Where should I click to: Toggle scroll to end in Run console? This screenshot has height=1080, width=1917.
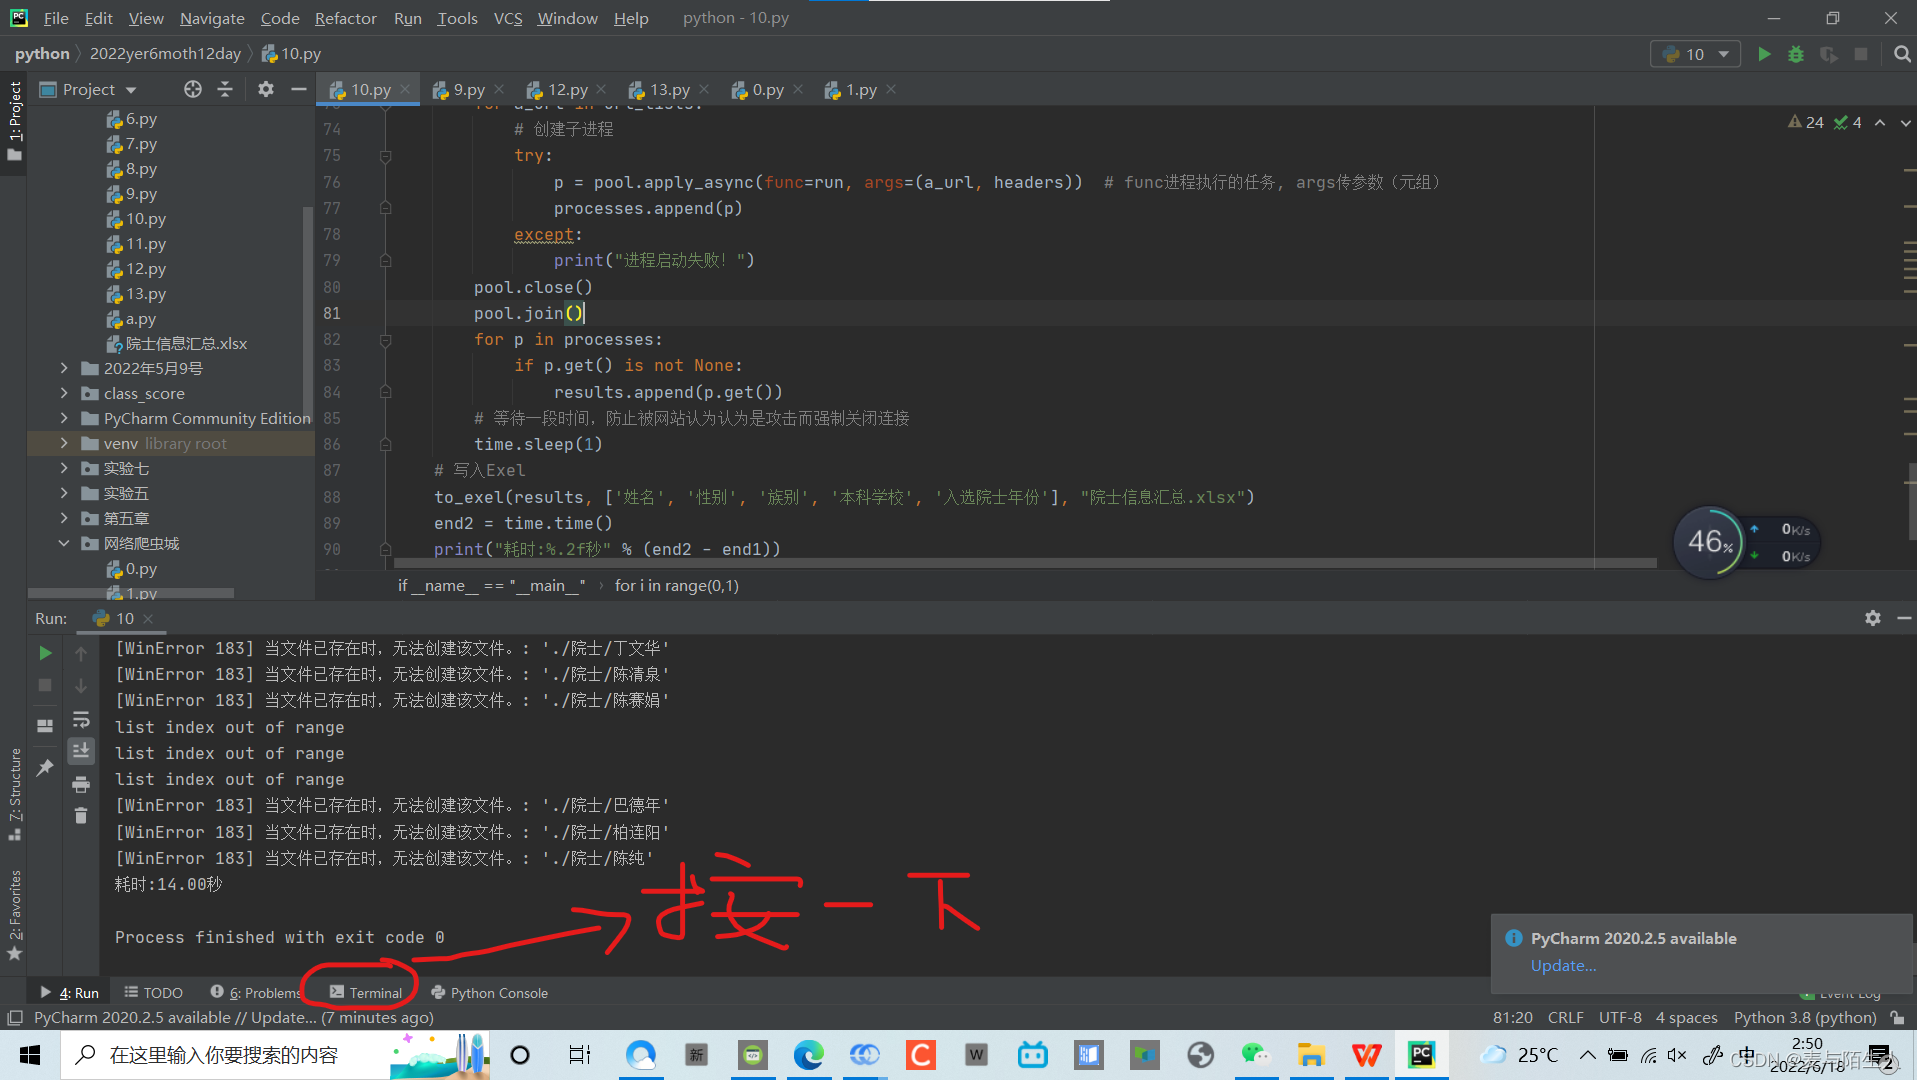point(81,751)
